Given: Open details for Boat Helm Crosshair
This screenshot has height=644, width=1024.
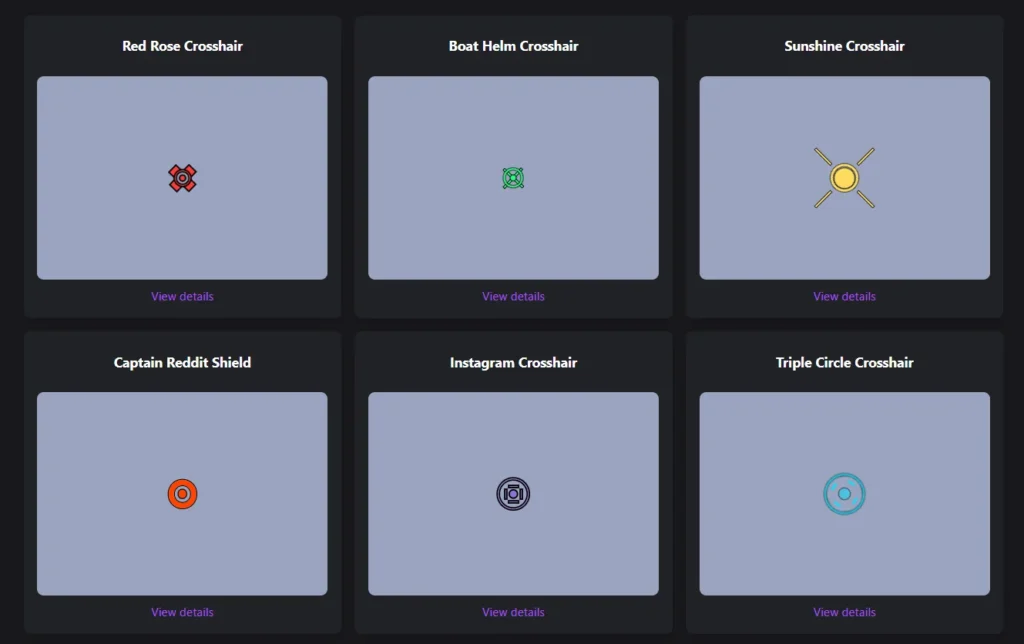Looking at the screenshot, I should pyautogui.click(x=513, y=296).
